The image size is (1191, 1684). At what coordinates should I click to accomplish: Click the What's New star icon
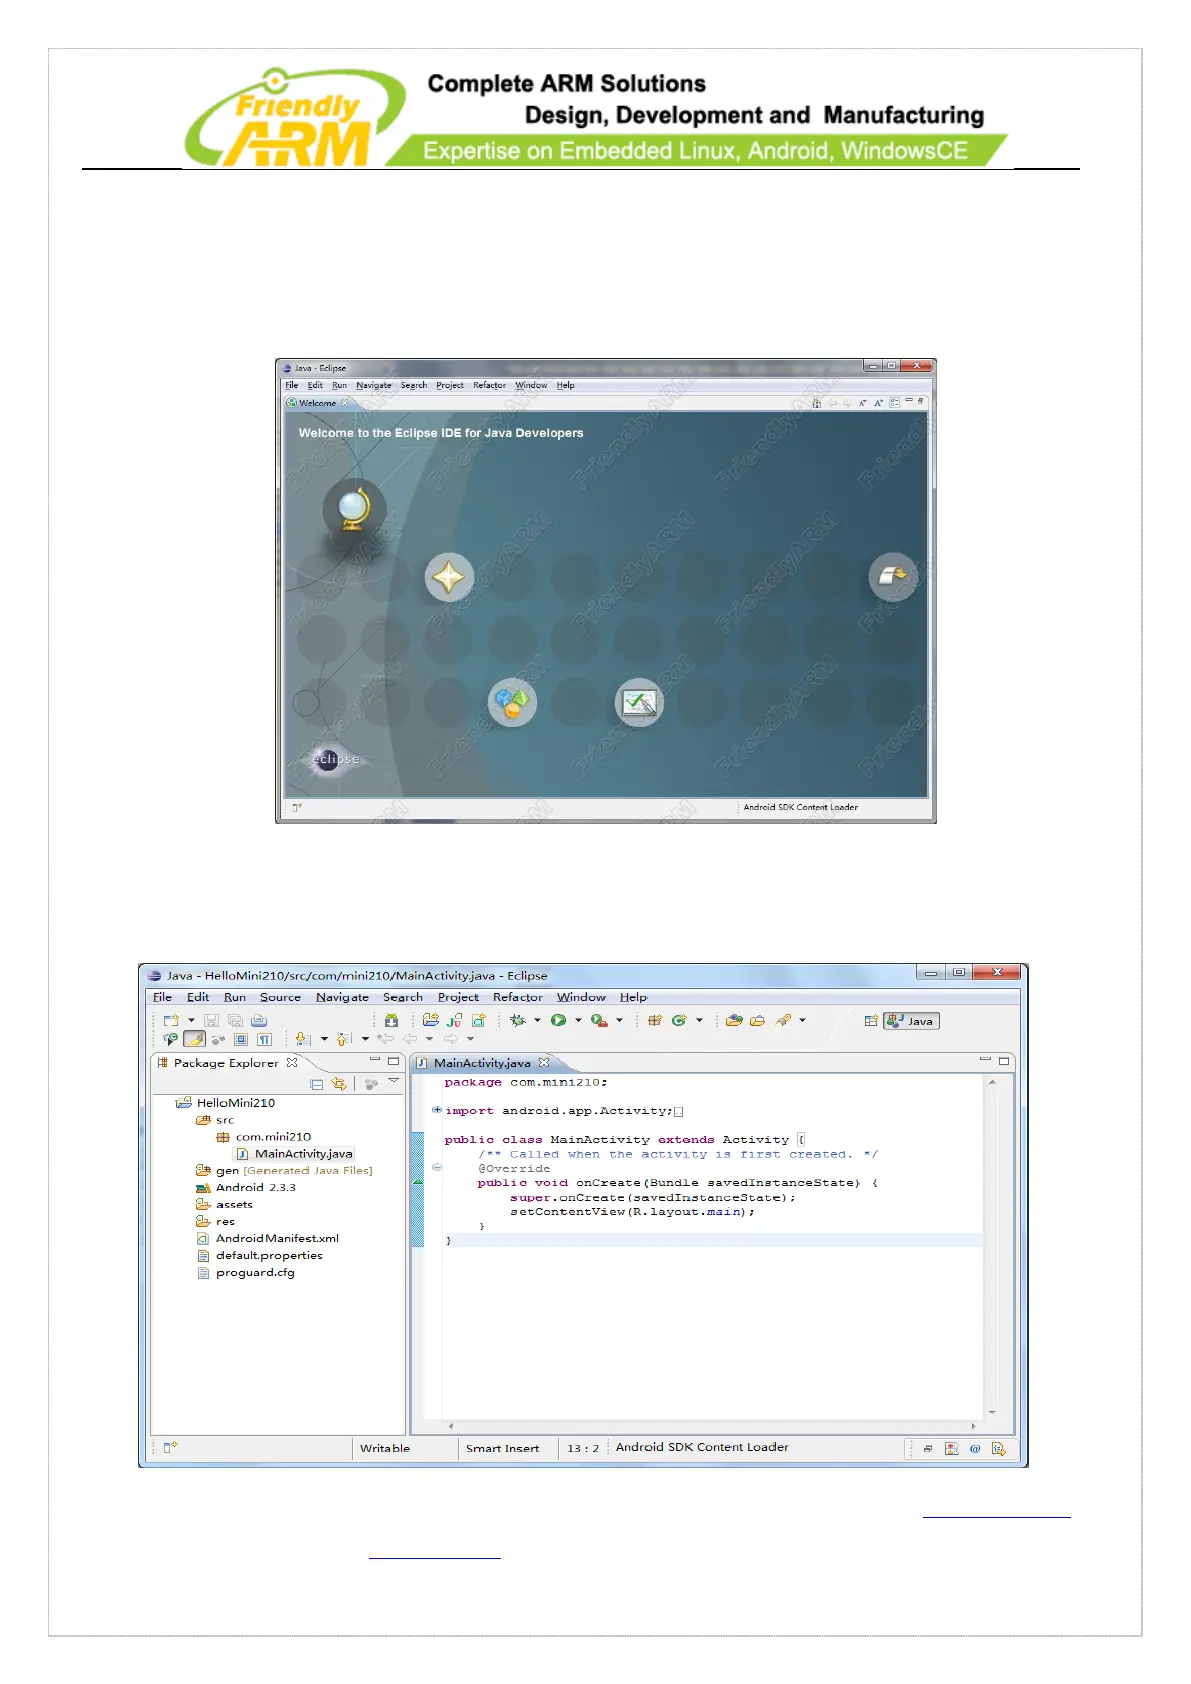[449, 577]
